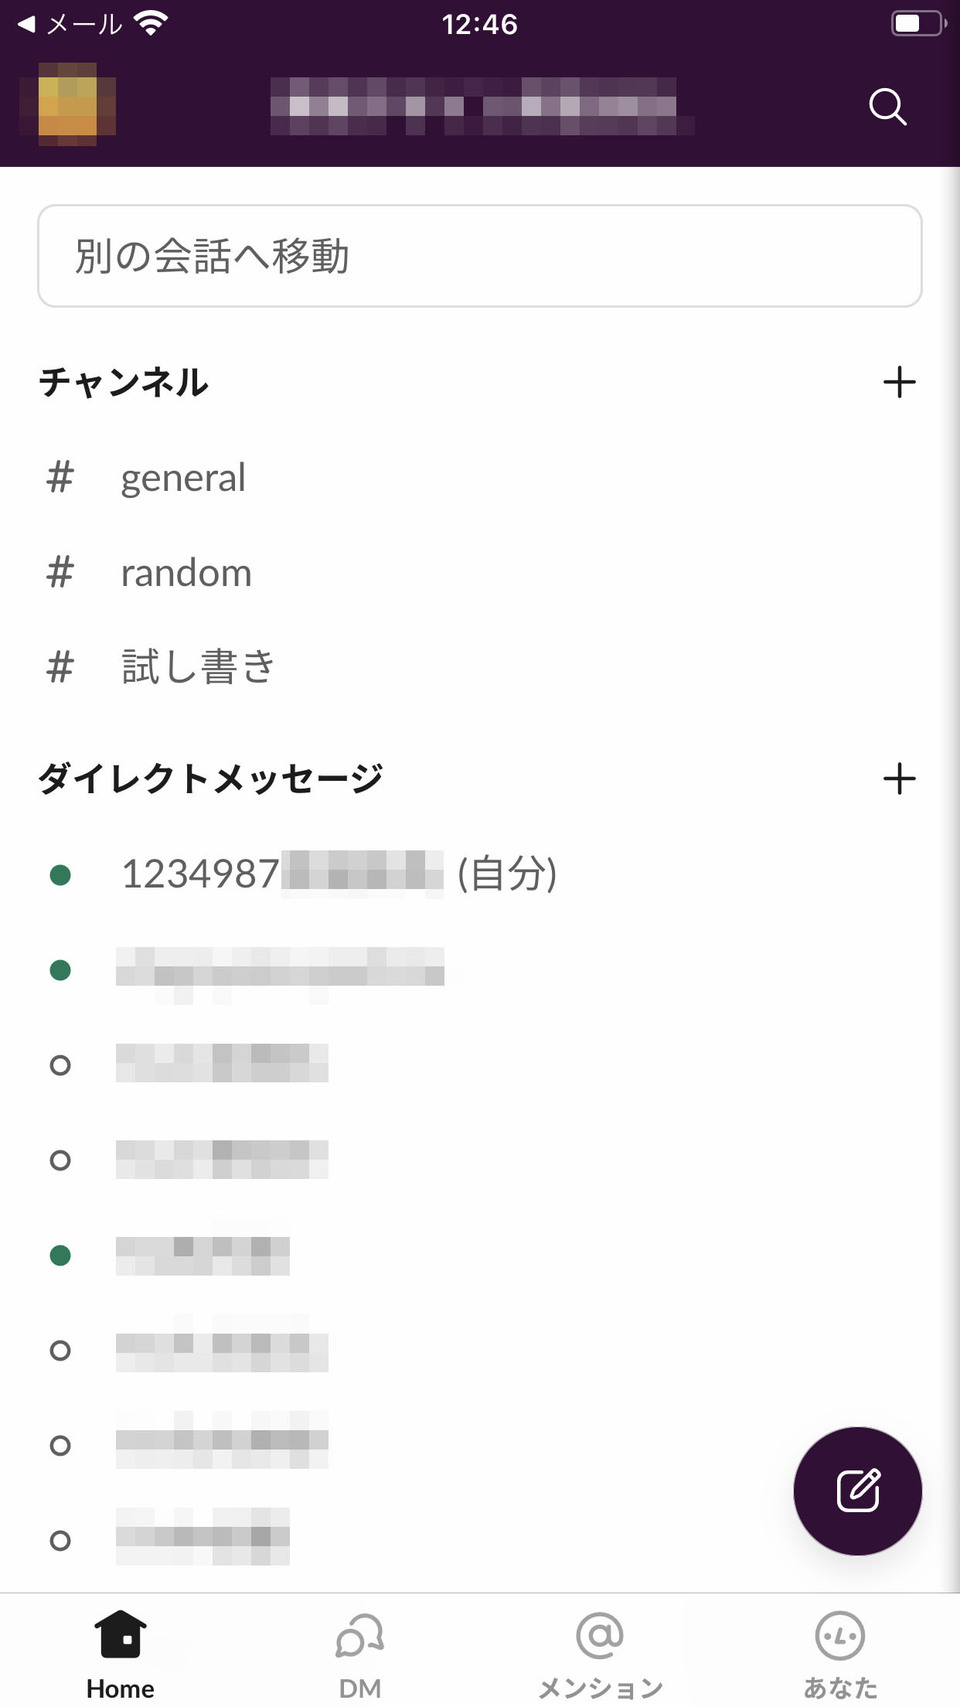
Task: Tap the hash icon beside random
Action: pyautogui.click(x=60, y=573)
